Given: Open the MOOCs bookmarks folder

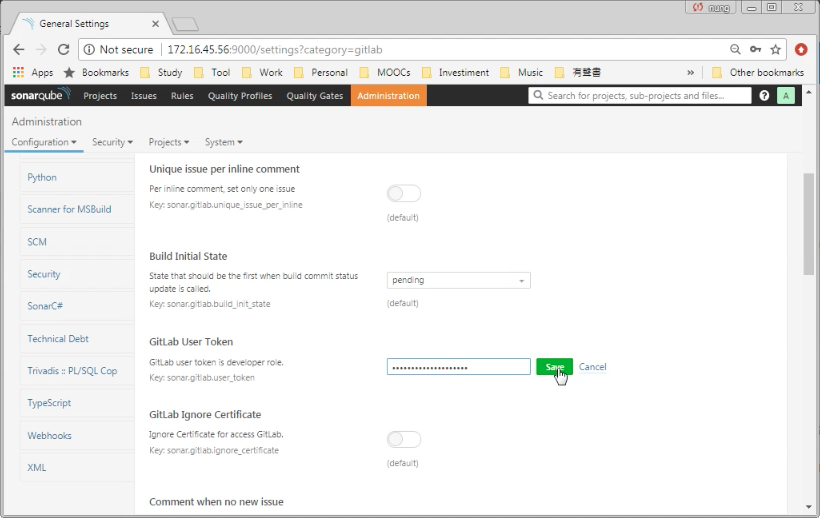Looking at the screenshot, I should (385, 72).
